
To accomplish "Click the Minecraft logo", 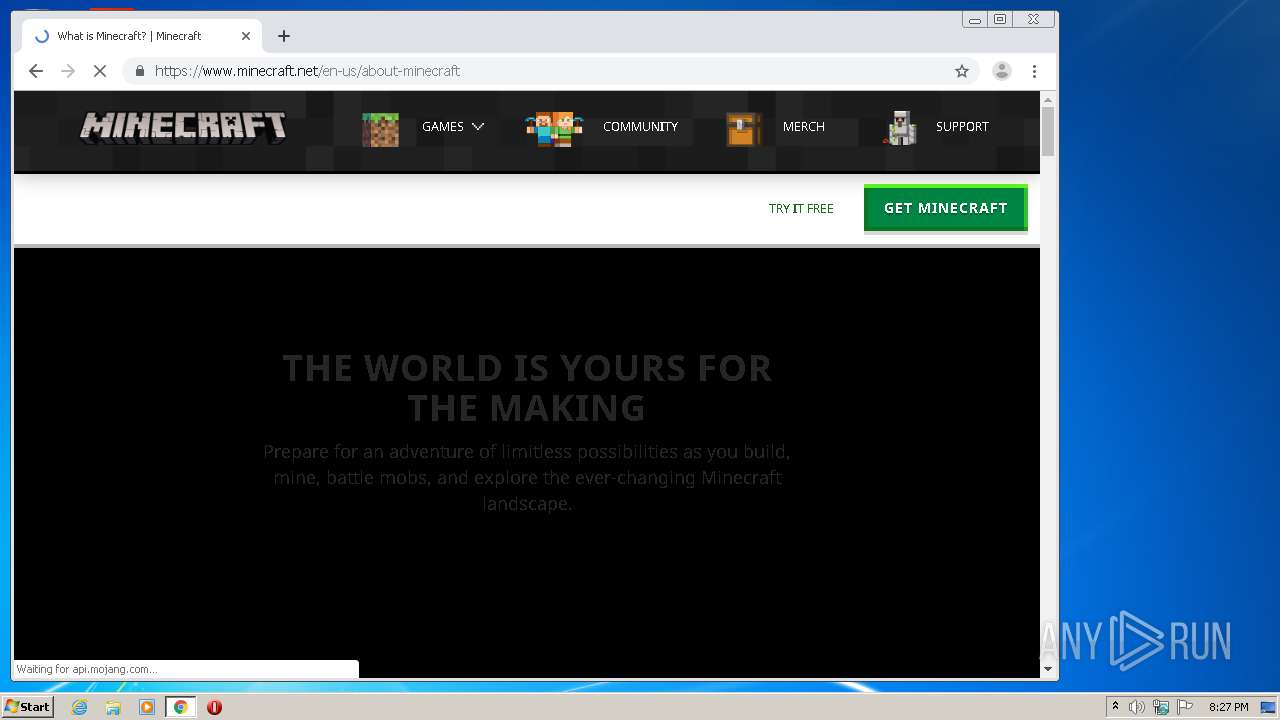I will point(183,127).
